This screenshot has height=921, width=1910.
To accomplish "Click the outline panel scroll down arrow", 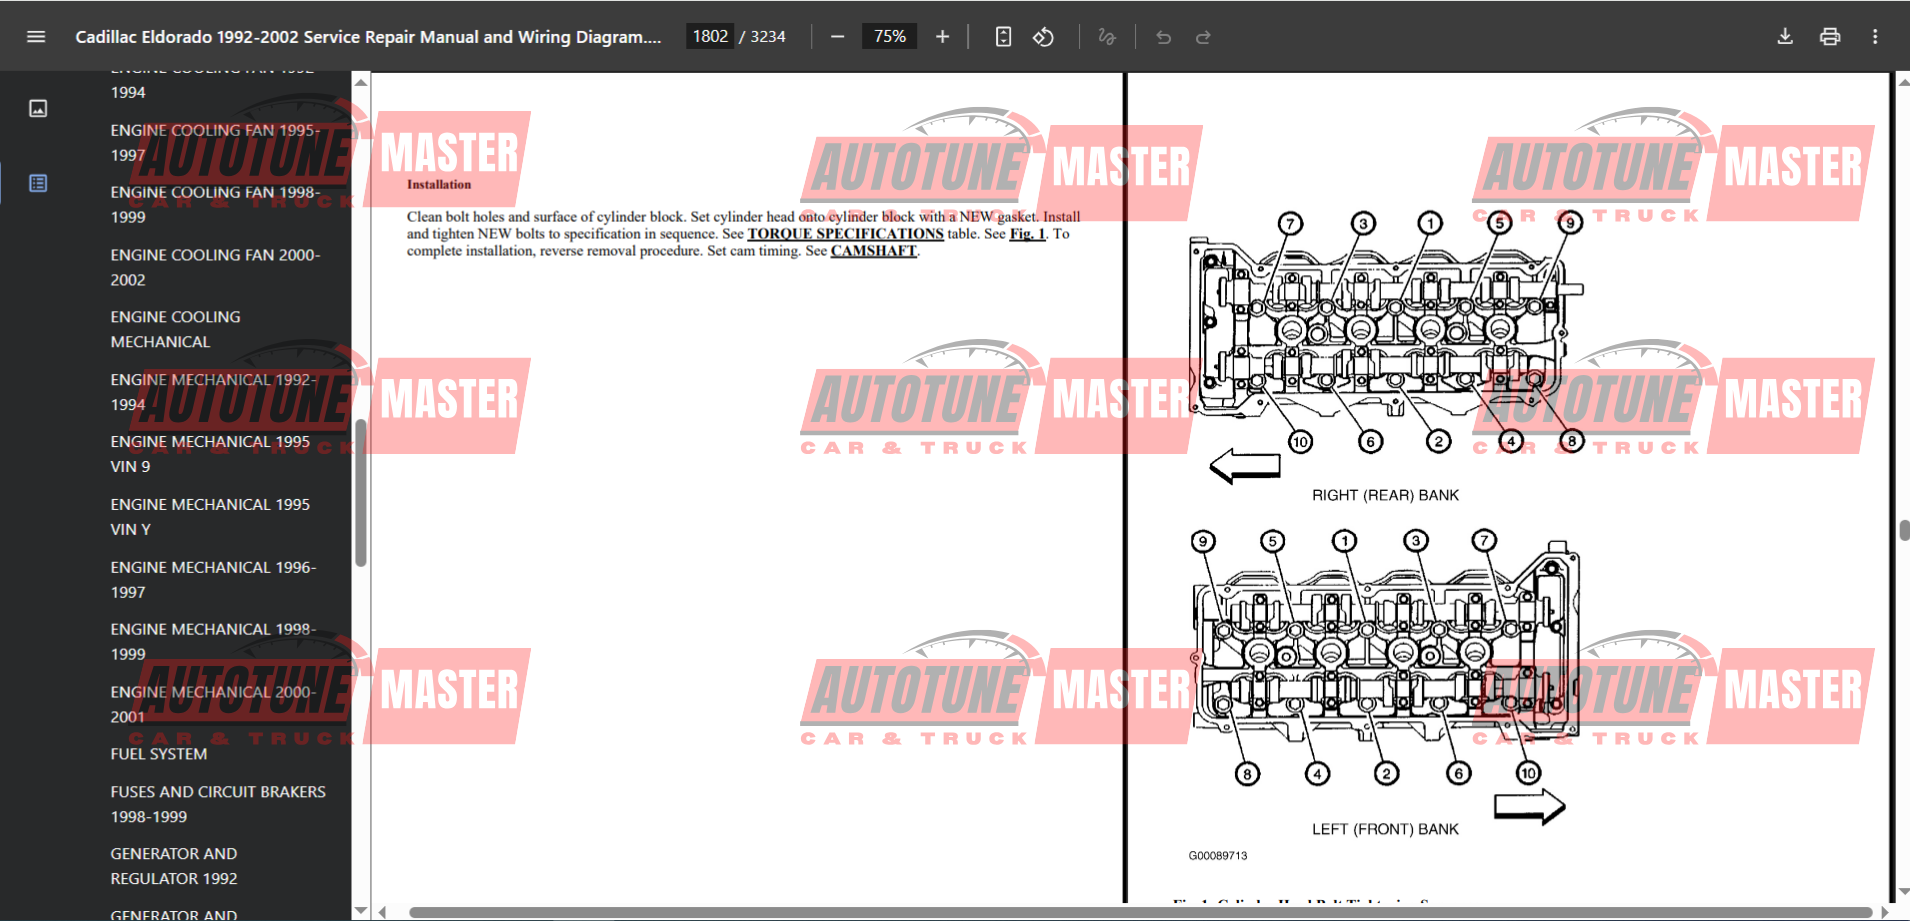I will 361,910.
